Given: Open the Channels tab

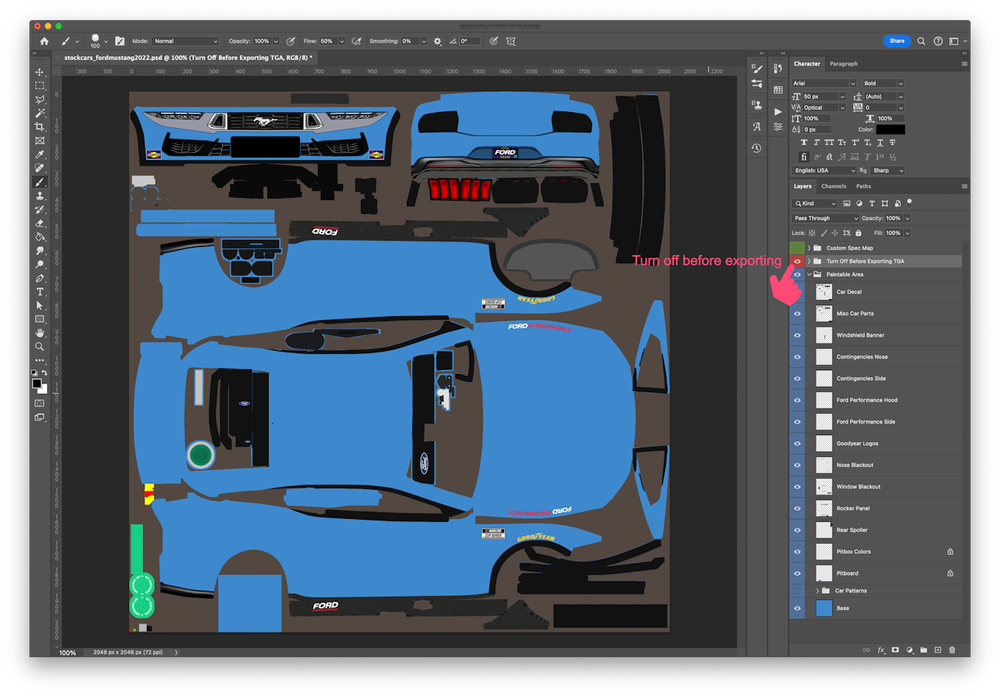Looking at the screenshot, I should 833,186.
